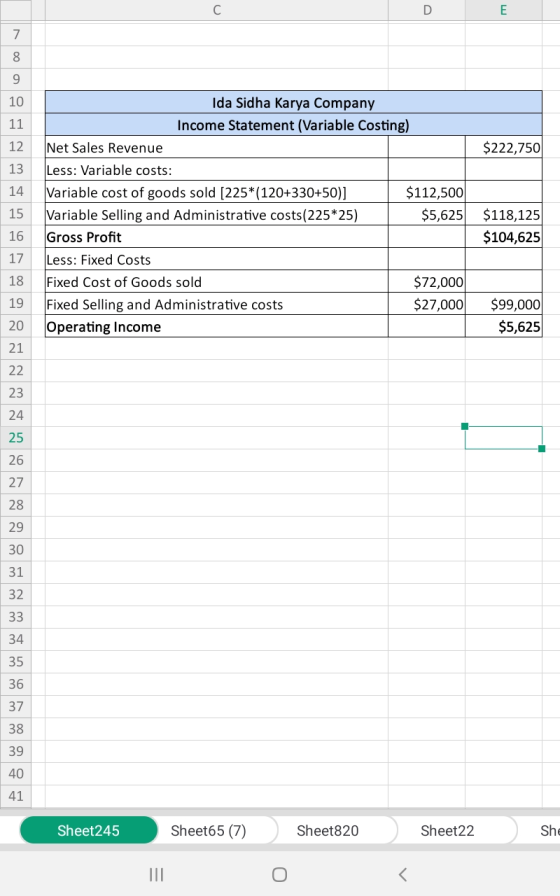This screenshot has width=560, height=896.
Task: Select row 12 header
Action: point(16,147)
